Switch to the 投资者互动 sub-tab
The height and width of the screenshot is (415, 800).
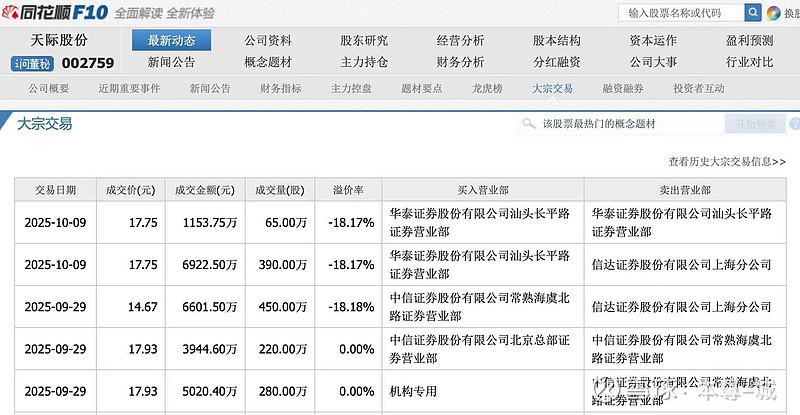[698, 88]
